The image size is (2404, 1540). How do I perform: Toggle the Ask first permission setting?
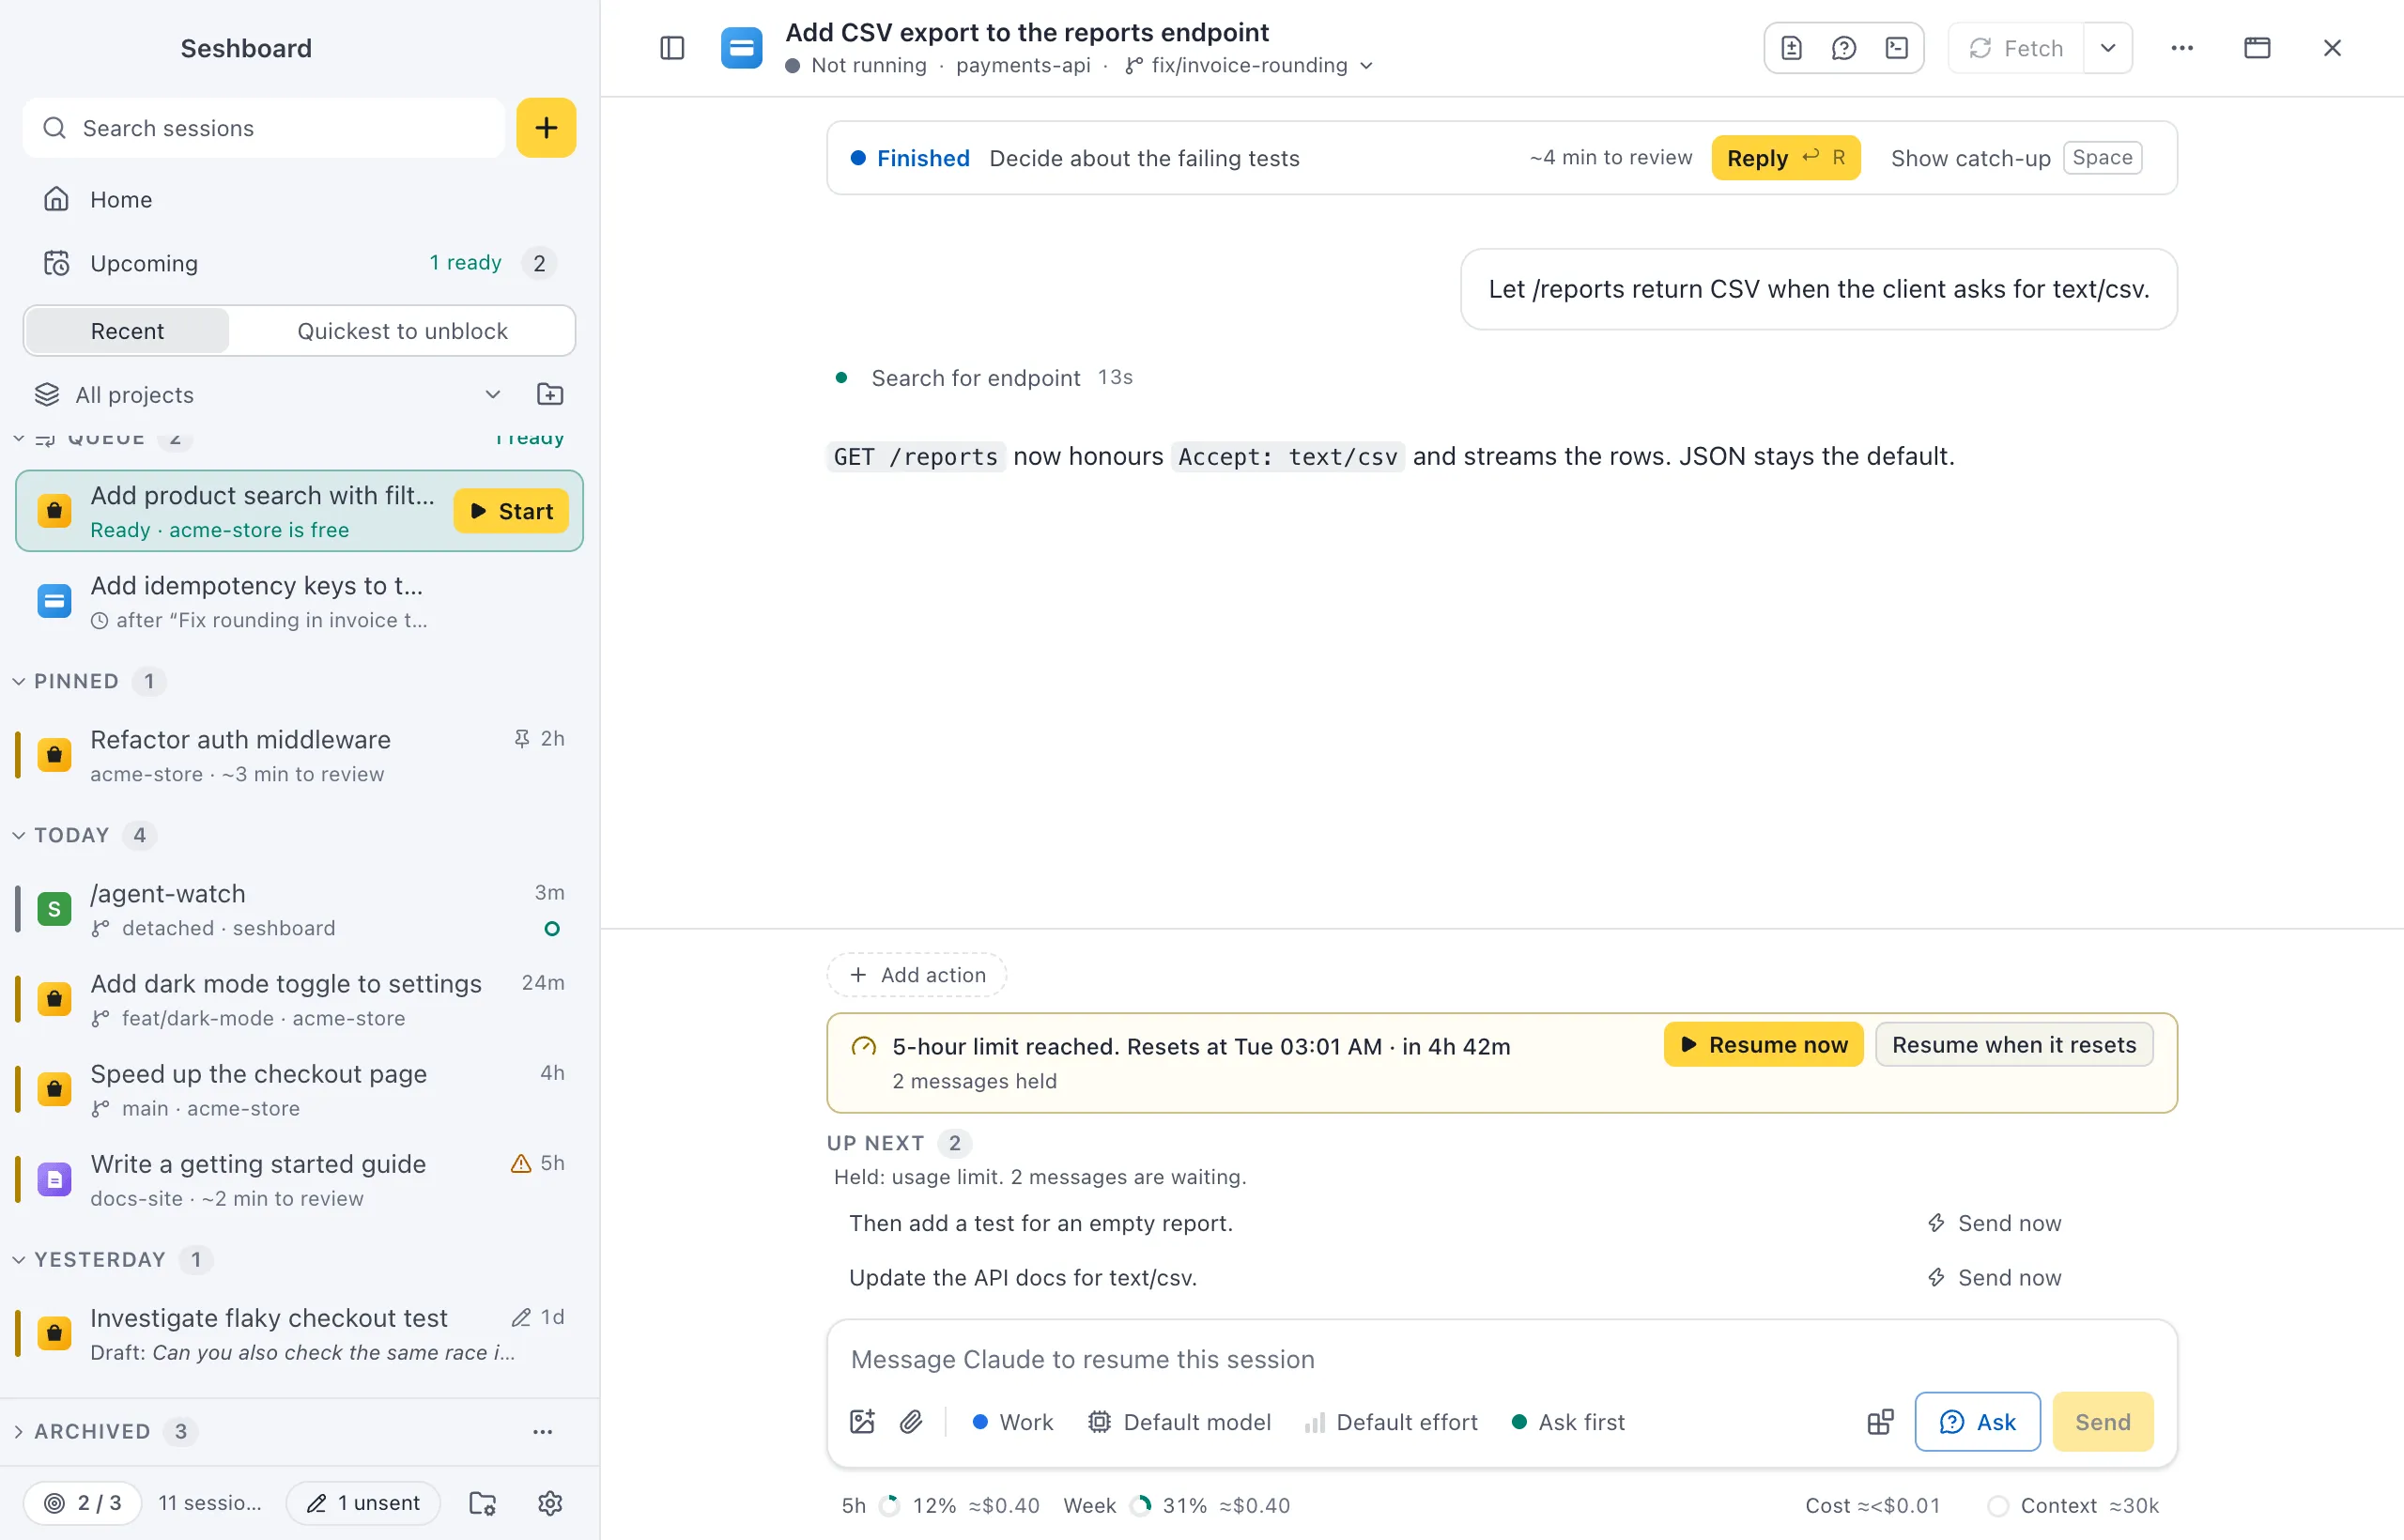[x=1569, y=1421]
